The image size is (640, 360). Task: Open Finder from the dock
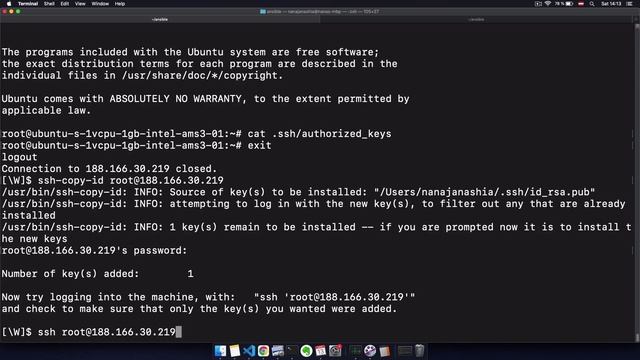220,351
